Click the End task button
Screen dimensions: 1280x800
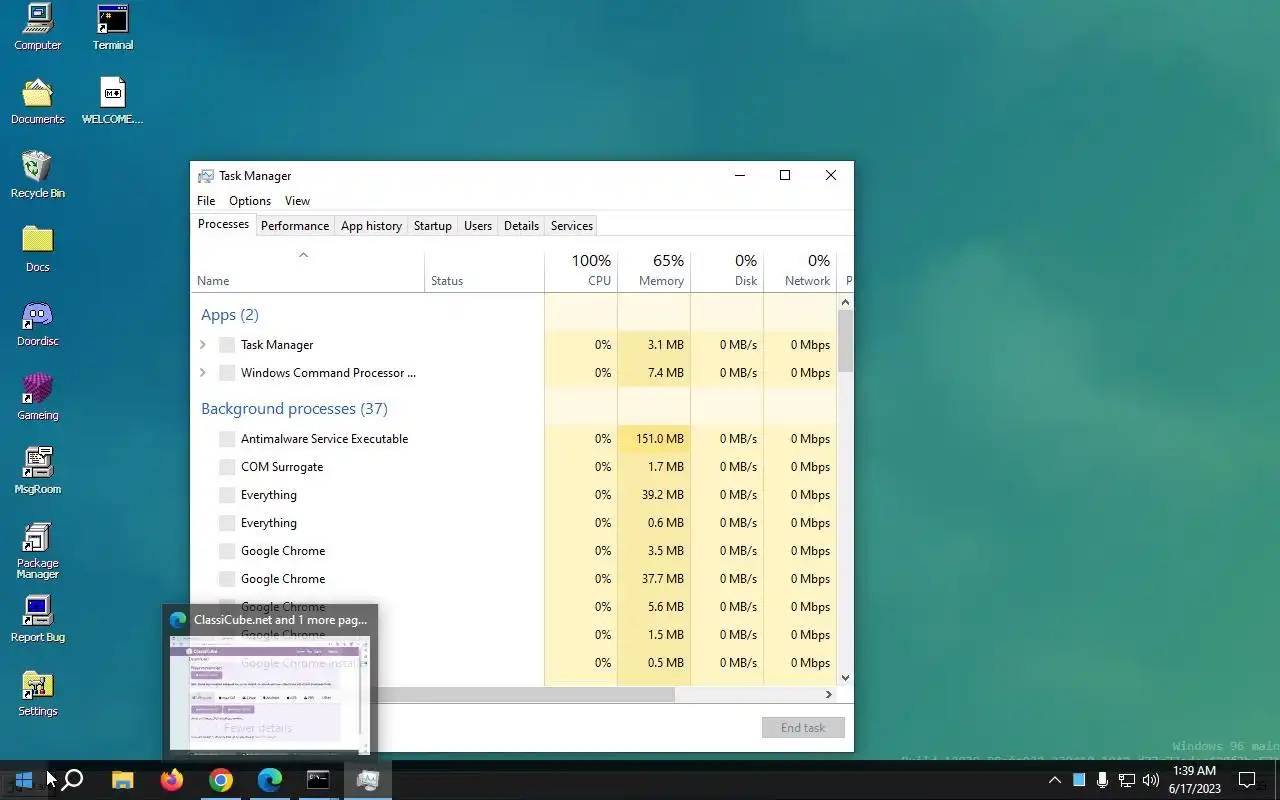[x=803, y=728]
